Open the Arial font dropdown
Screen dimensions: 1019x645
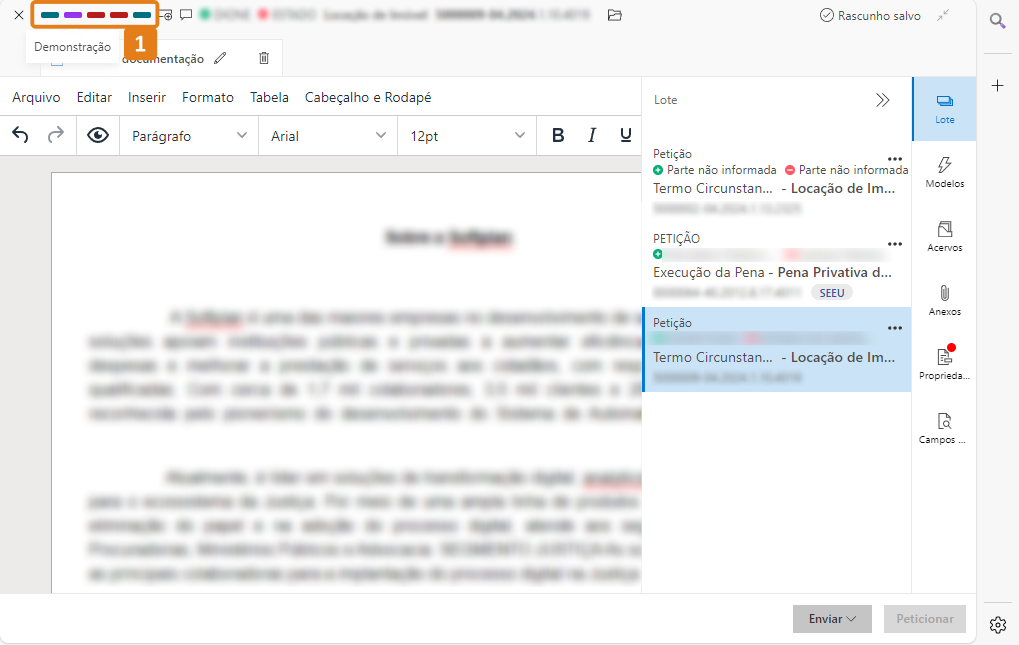point(328,136)
